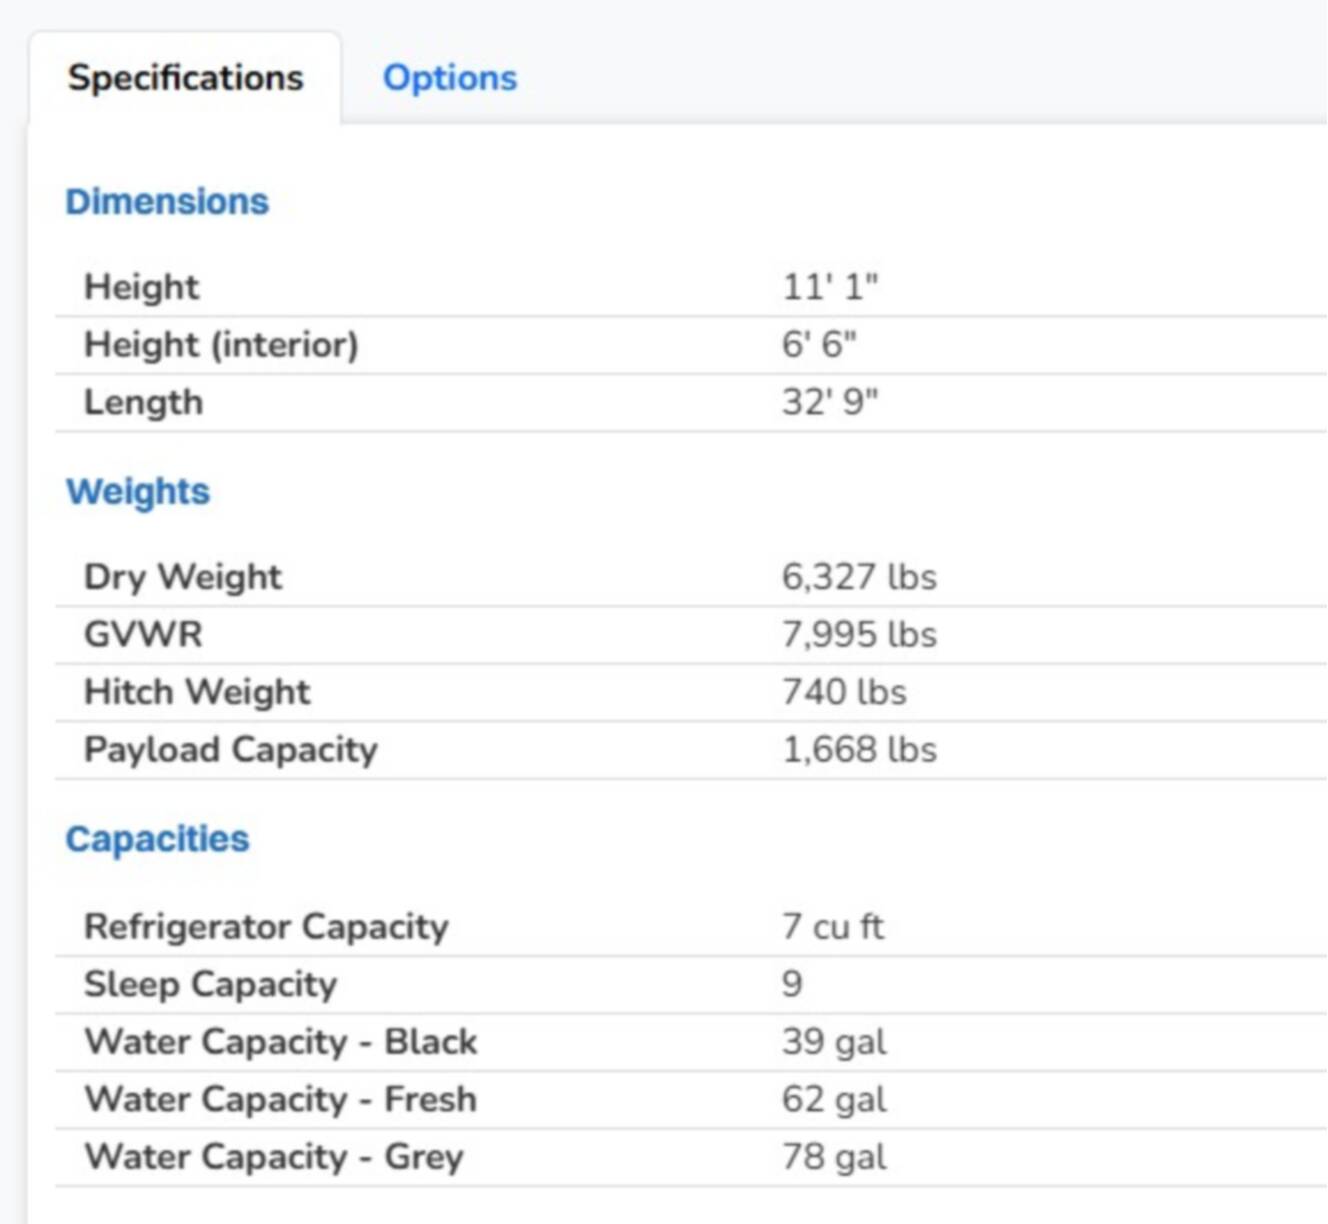Click the 78 gal value
The width and height of the screenshot is (1328, 1224).
(x=834, y=1158)
